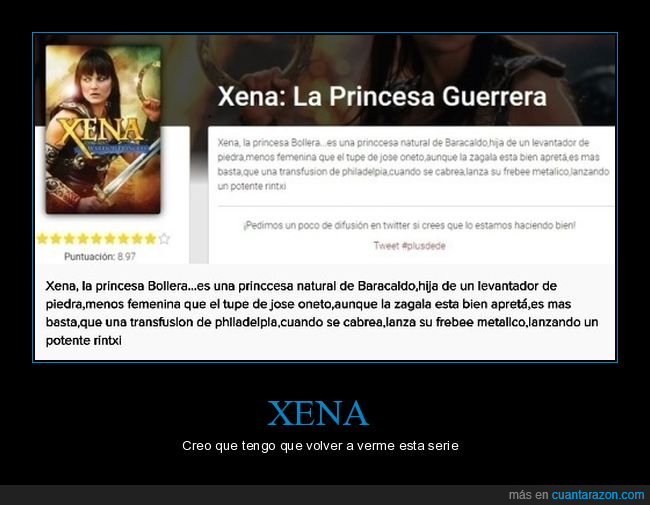Open the Xena poster cover image
Image resolution: width=650 pixels, height=505 pixels.
(103, 129)
